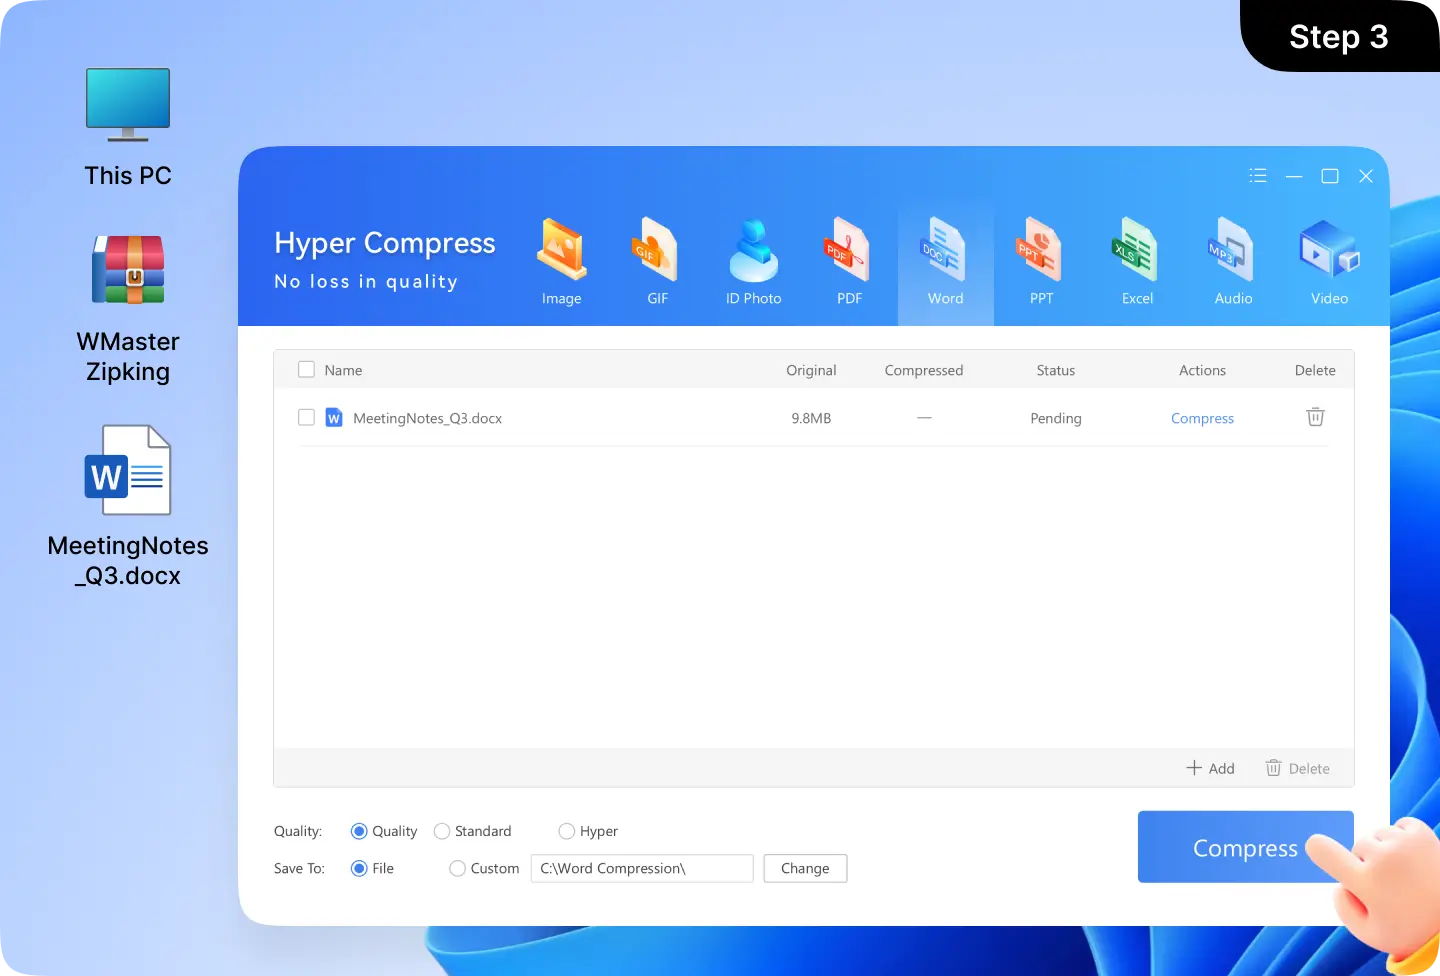Viewport: 1440px width, 976px height.
Task: Choose the Hyper quality radio option
Action: point(567,831)
